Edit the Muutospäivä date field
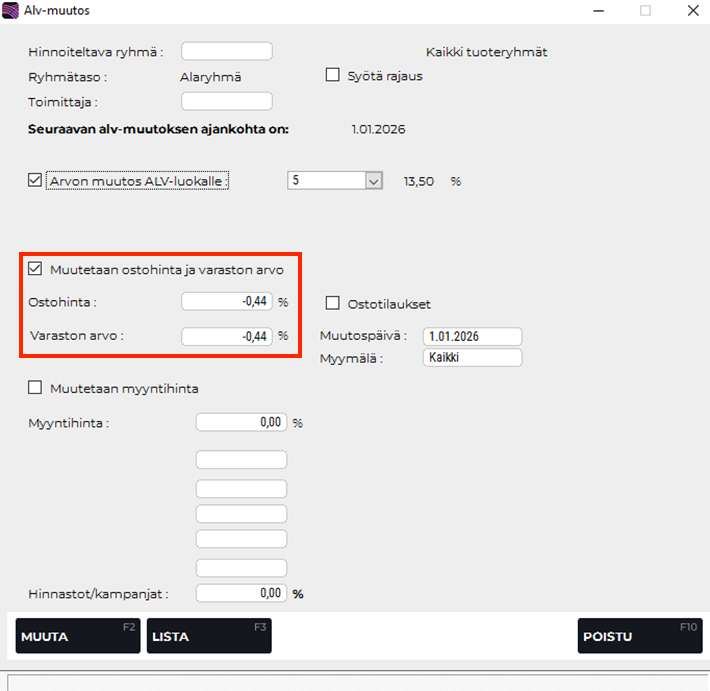This screenshot has height=691, width=710. [x=472, y=336]
